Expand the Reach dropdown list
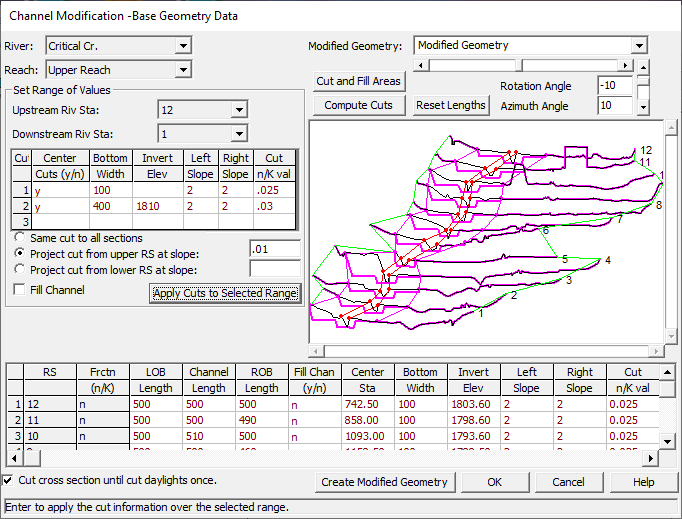Viewport: 682px width, 519px height. coord(182,70)
